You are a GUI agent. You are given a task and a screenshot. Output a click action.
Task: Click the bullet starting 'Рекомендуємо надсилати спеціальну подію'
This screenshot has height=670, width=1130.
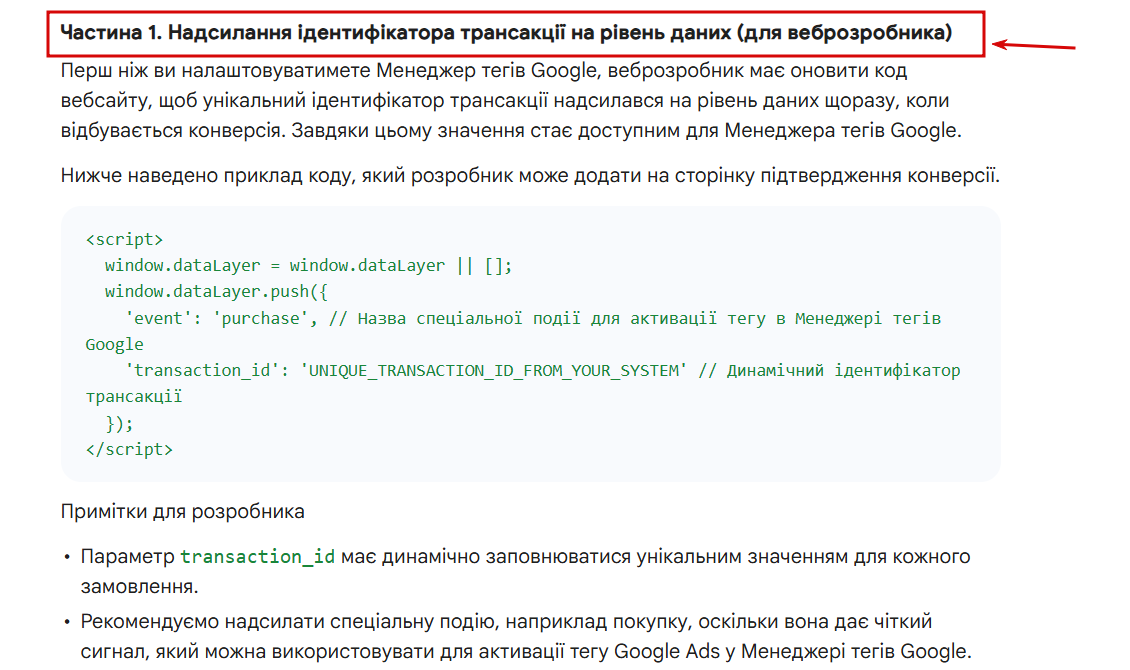tap(526, 636)
